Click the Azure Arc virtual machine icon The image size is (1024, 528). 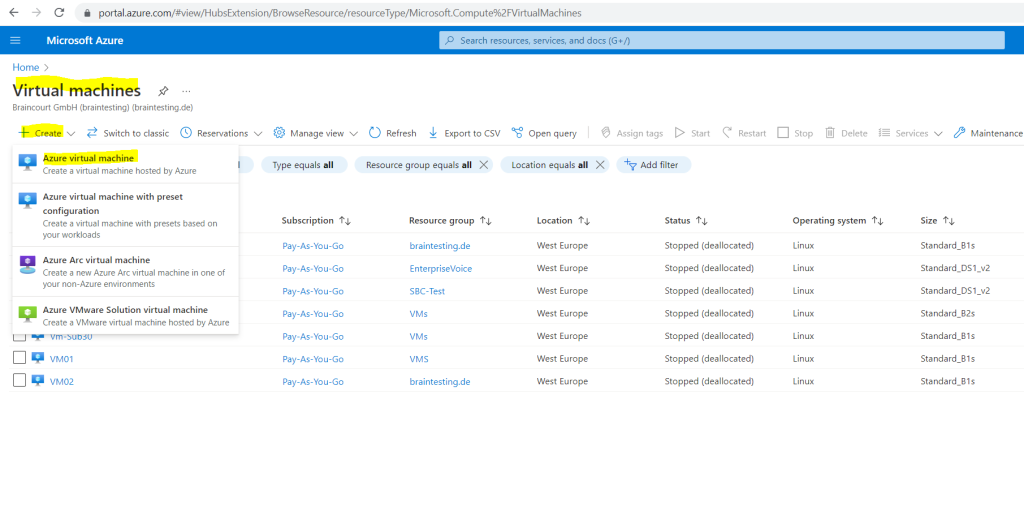(x=27, y=265)
